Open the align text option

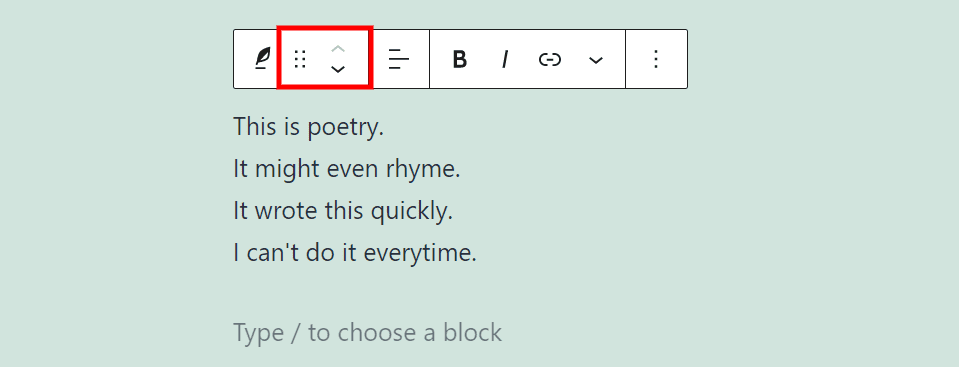pyautogui.click(x=399, y=59)
